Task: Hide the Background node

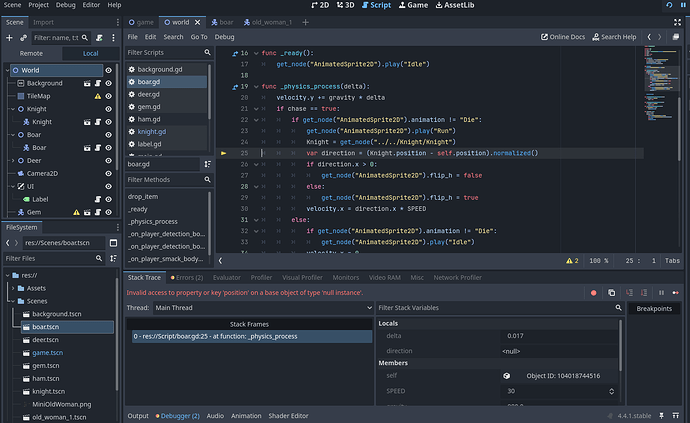Action: coord(108,83)
